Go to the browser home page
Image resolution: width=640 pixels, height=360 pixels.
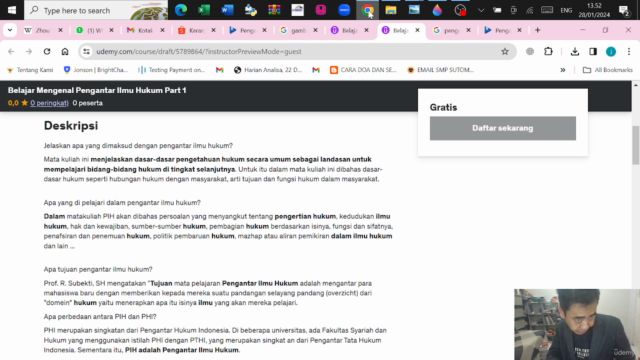coord(65,51)
